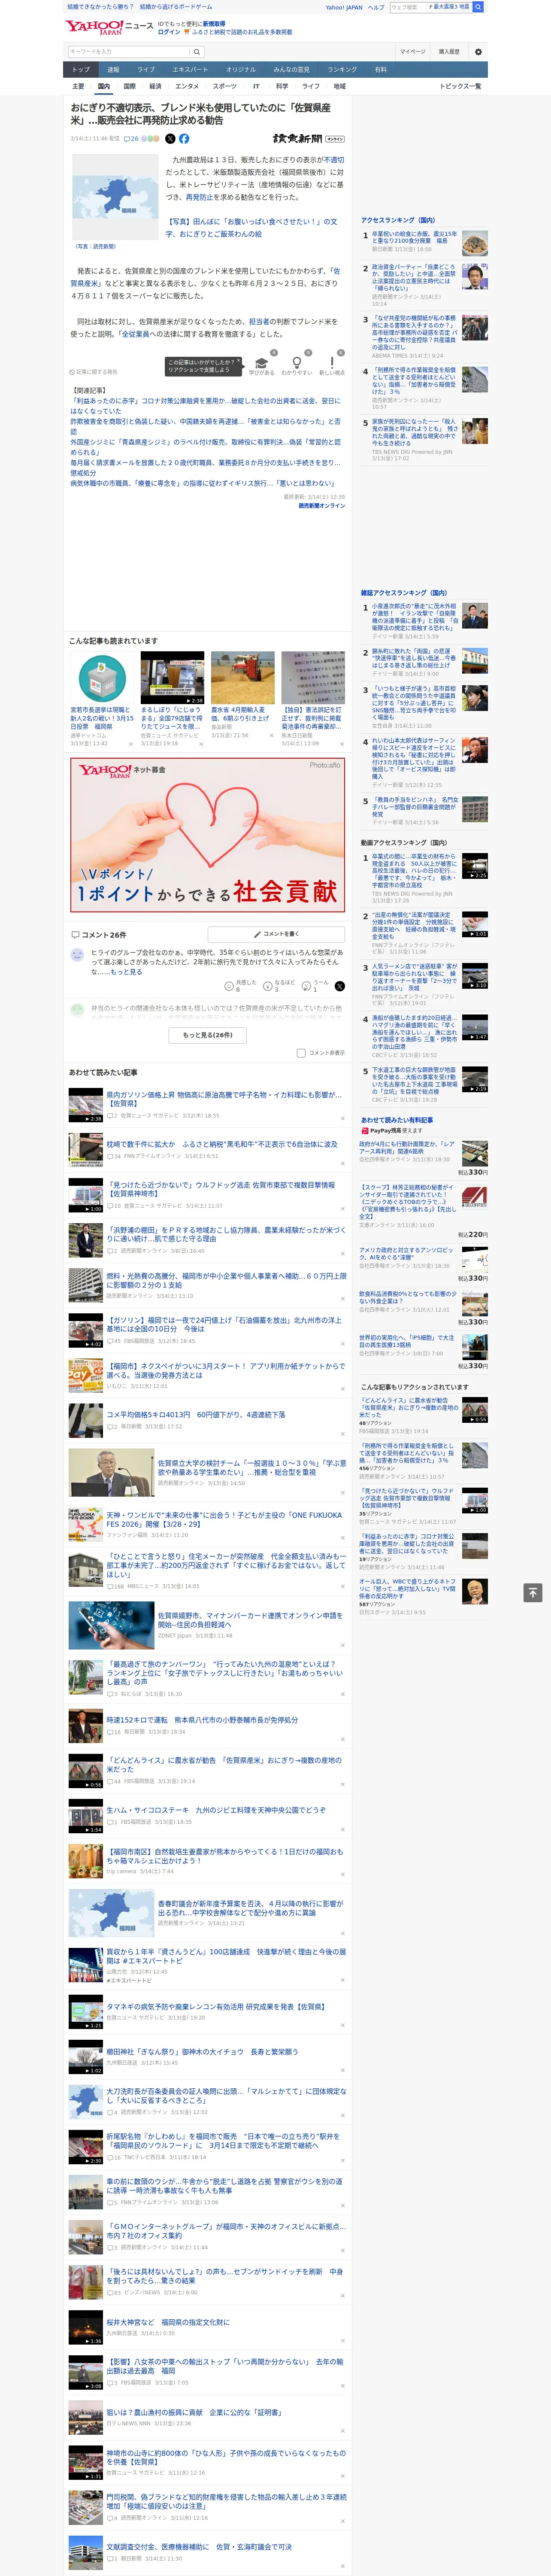
Task: Open マイページ link
Action: click(412, 51)
